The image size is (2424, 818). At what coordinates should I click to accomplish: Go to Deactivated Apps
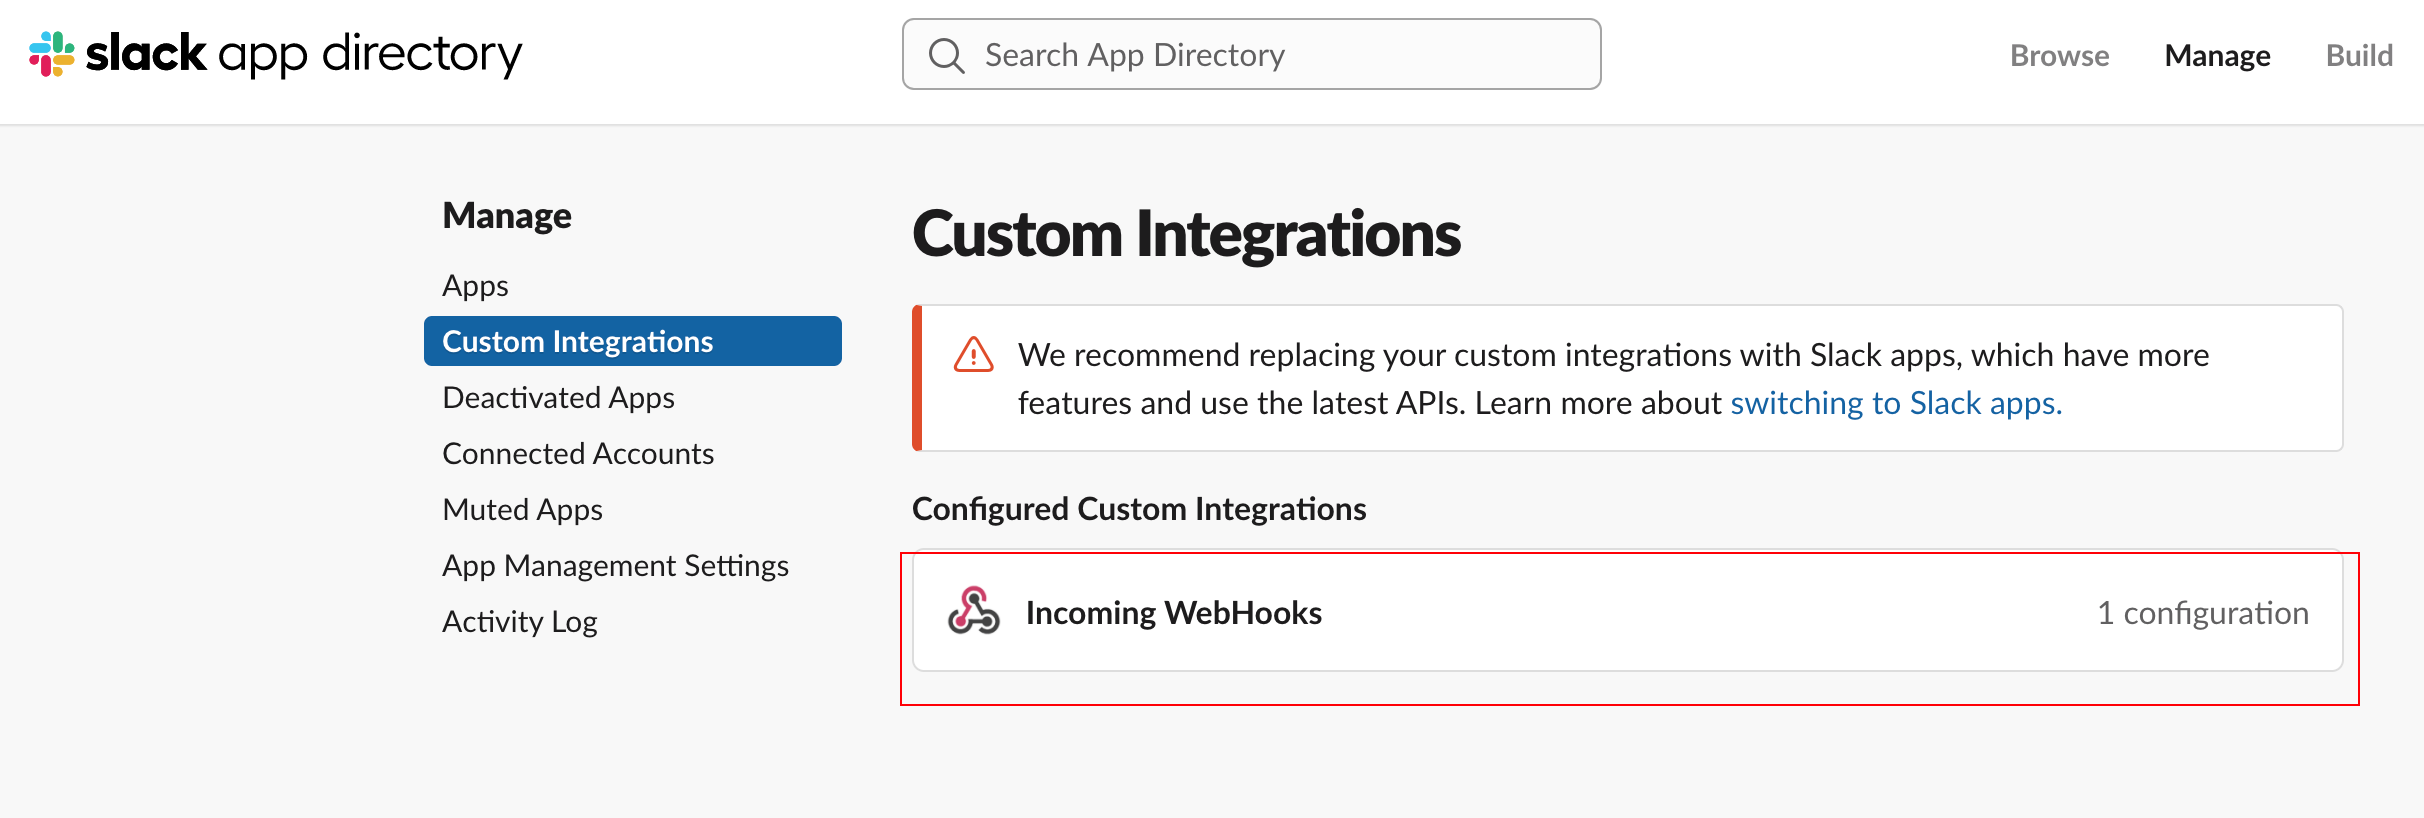558,397
